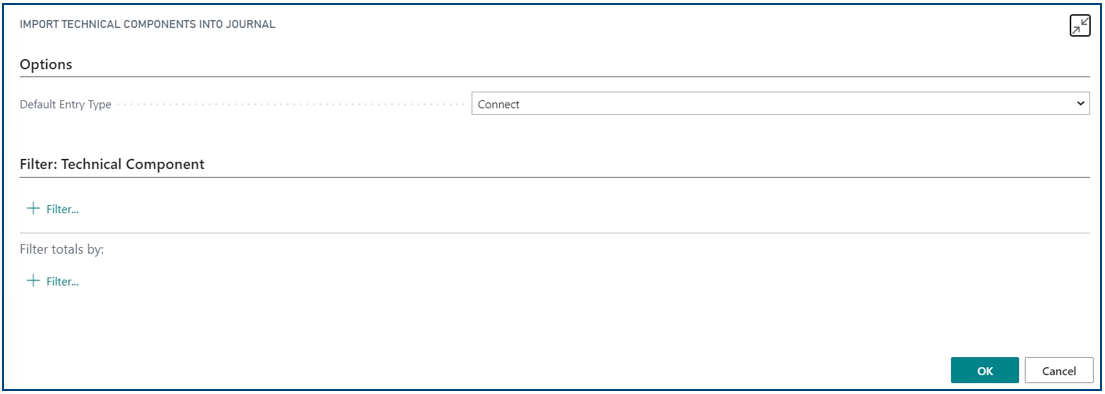Add a Technical Component Filter... link
This screenshot has height=394, width=1105.
(x=62, y=209)
